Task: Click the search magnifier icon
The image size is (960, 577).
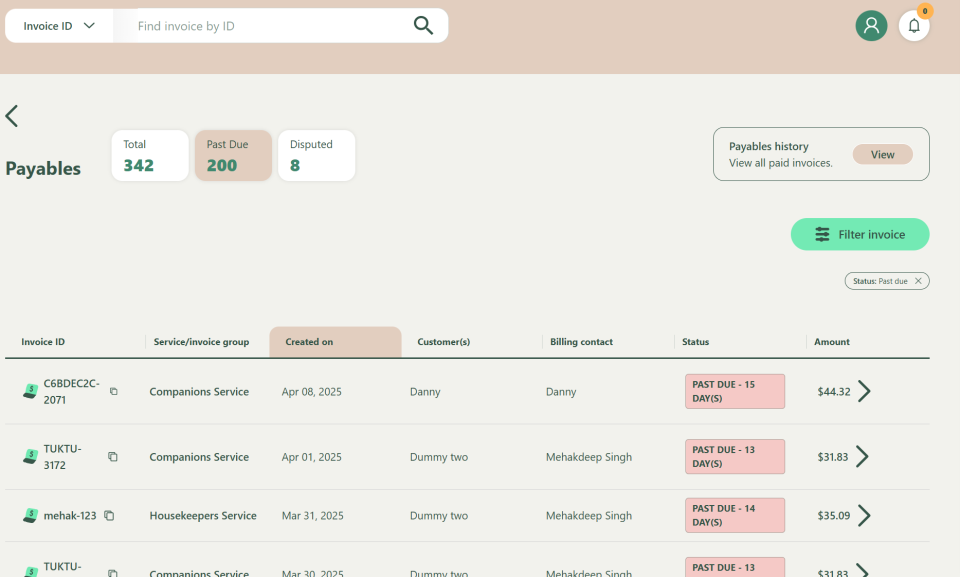Action: 423,26
